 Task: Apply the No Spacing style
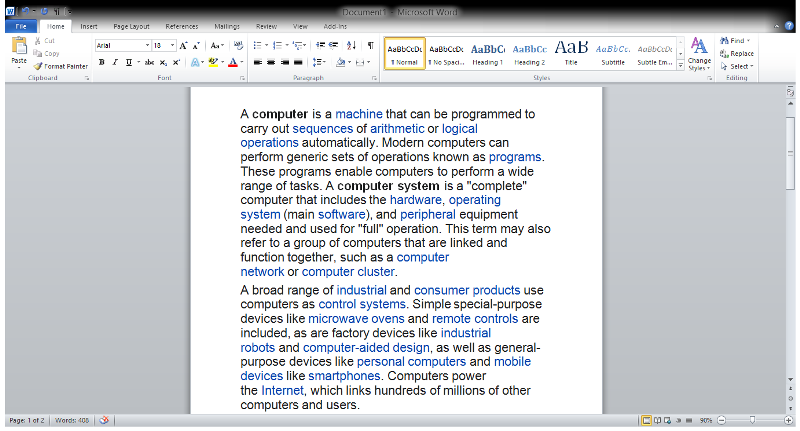[446, 54]
